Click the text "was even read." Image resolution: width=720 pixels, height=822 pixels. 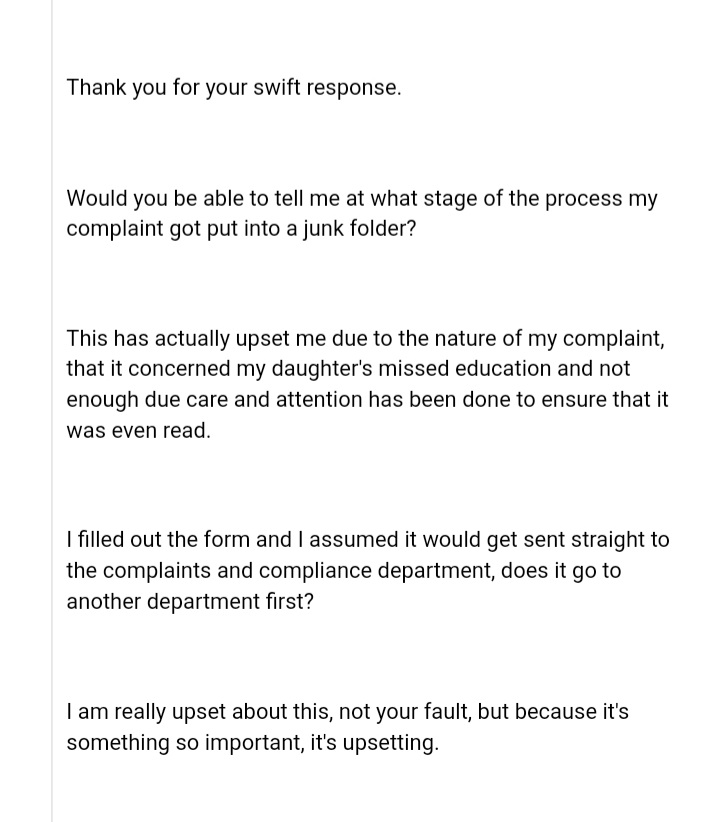pos(138,432)
